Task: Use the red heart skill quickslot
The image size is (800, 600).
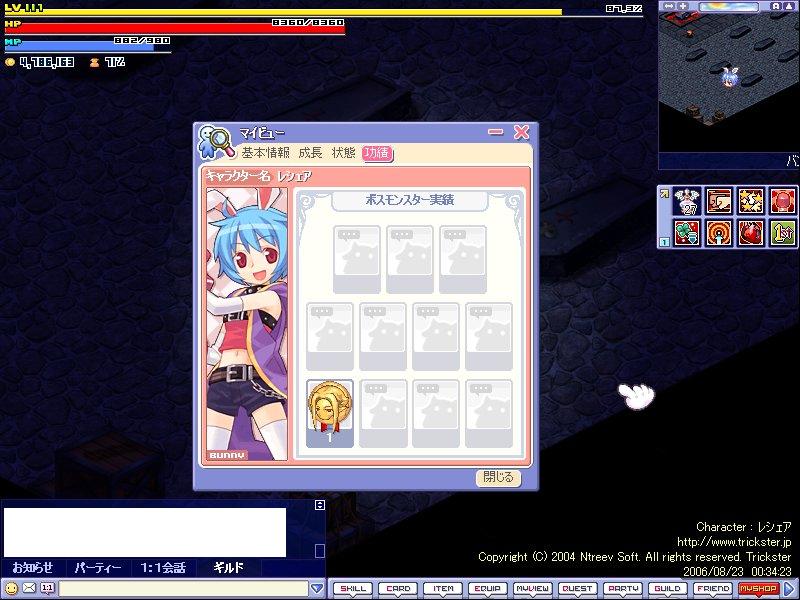Action: pyautogui.click(x=751, y=233)
